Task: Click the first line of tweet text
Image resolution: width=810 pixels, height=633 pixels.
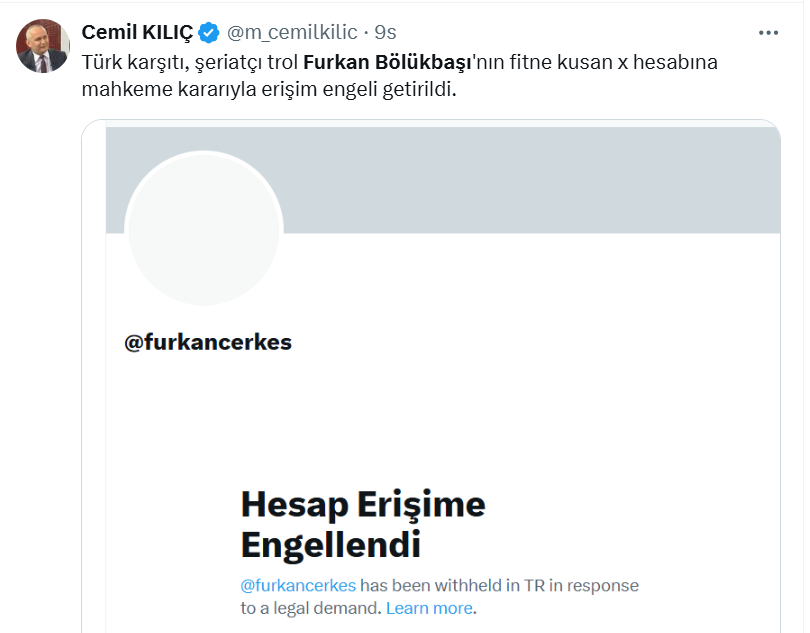Action: pos(190,62)
